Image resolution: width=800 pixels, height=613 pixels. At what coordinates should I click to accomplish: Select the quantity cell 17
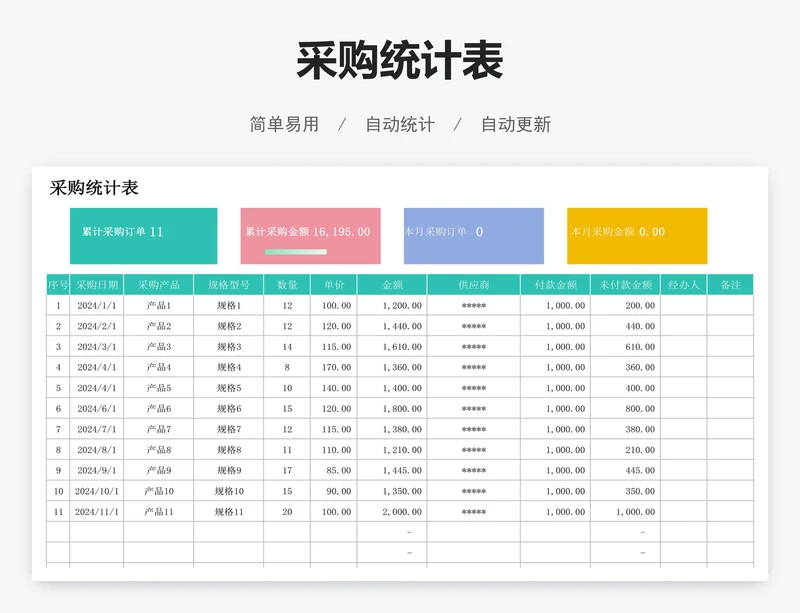point(287,470)
